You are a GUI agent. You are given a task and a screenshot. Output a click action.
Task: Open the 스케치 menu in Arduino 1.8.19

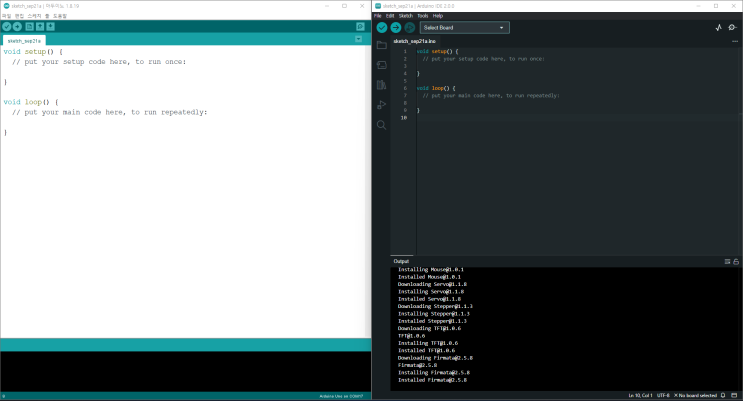coord(34,16)
